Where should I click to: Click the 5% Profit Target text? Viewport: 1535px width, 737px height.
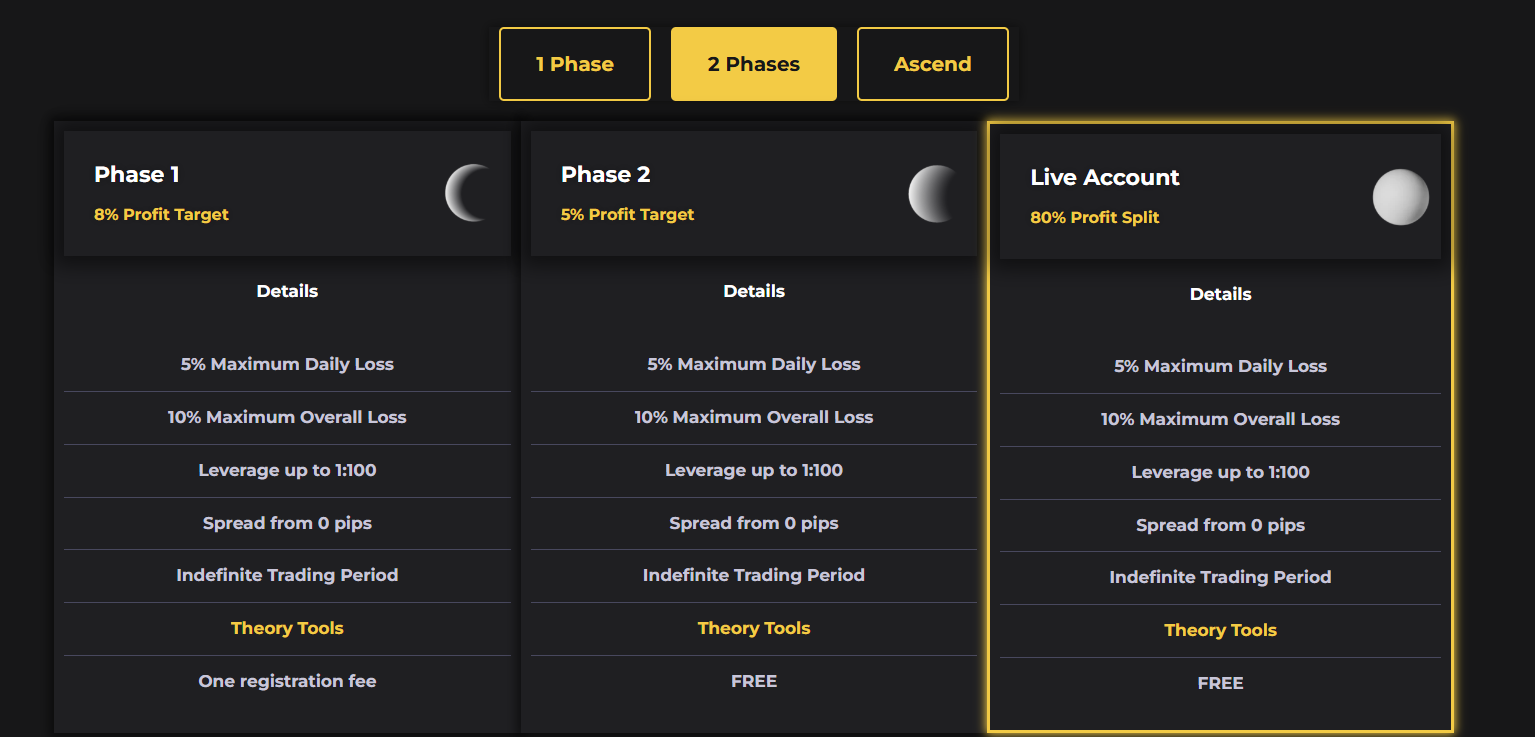(x=627, y=214)
